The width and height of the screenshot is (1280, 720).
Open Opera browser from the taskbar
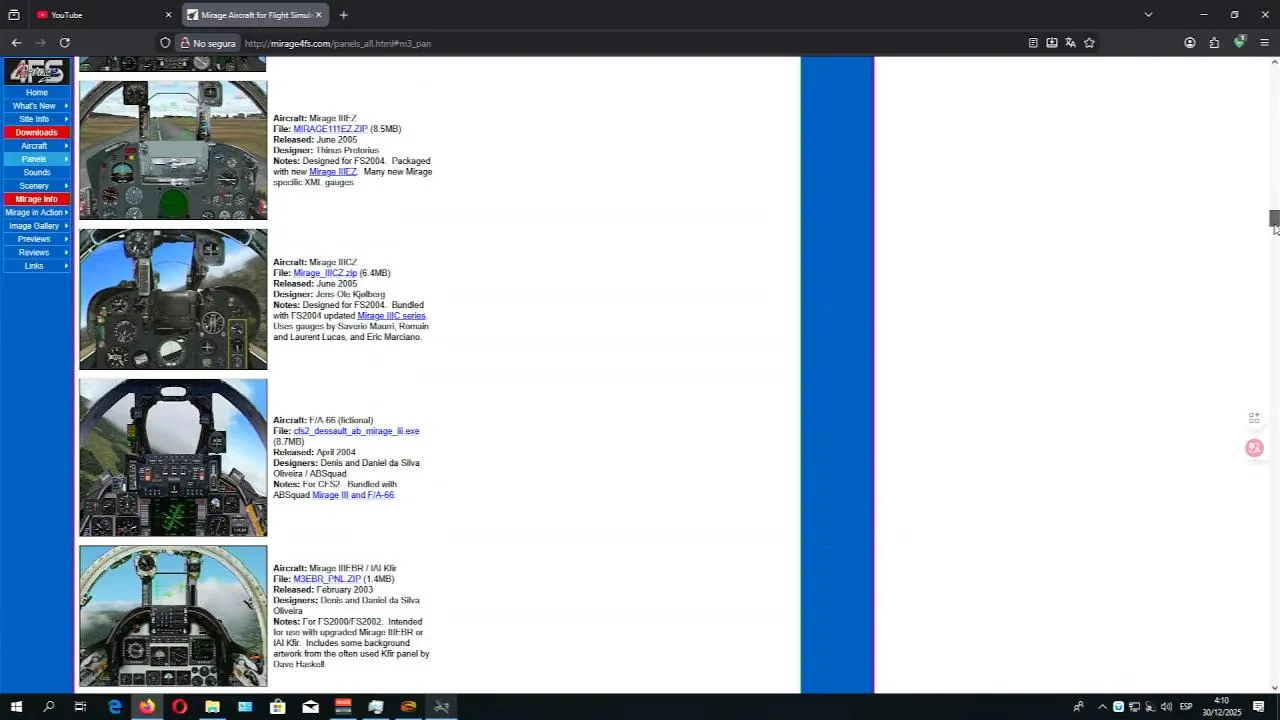[179, 707]
